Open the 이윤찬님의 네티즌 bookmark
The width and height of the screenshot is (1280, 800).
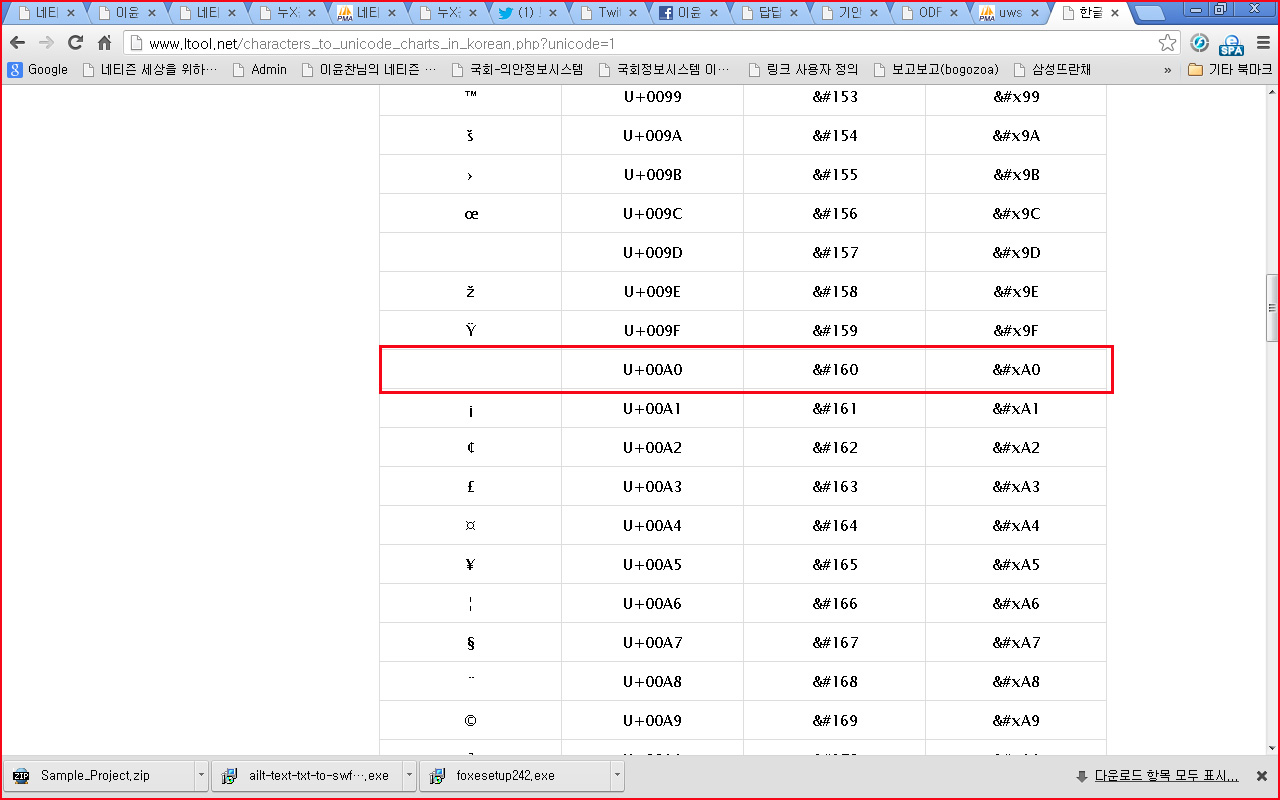point(368,70)
